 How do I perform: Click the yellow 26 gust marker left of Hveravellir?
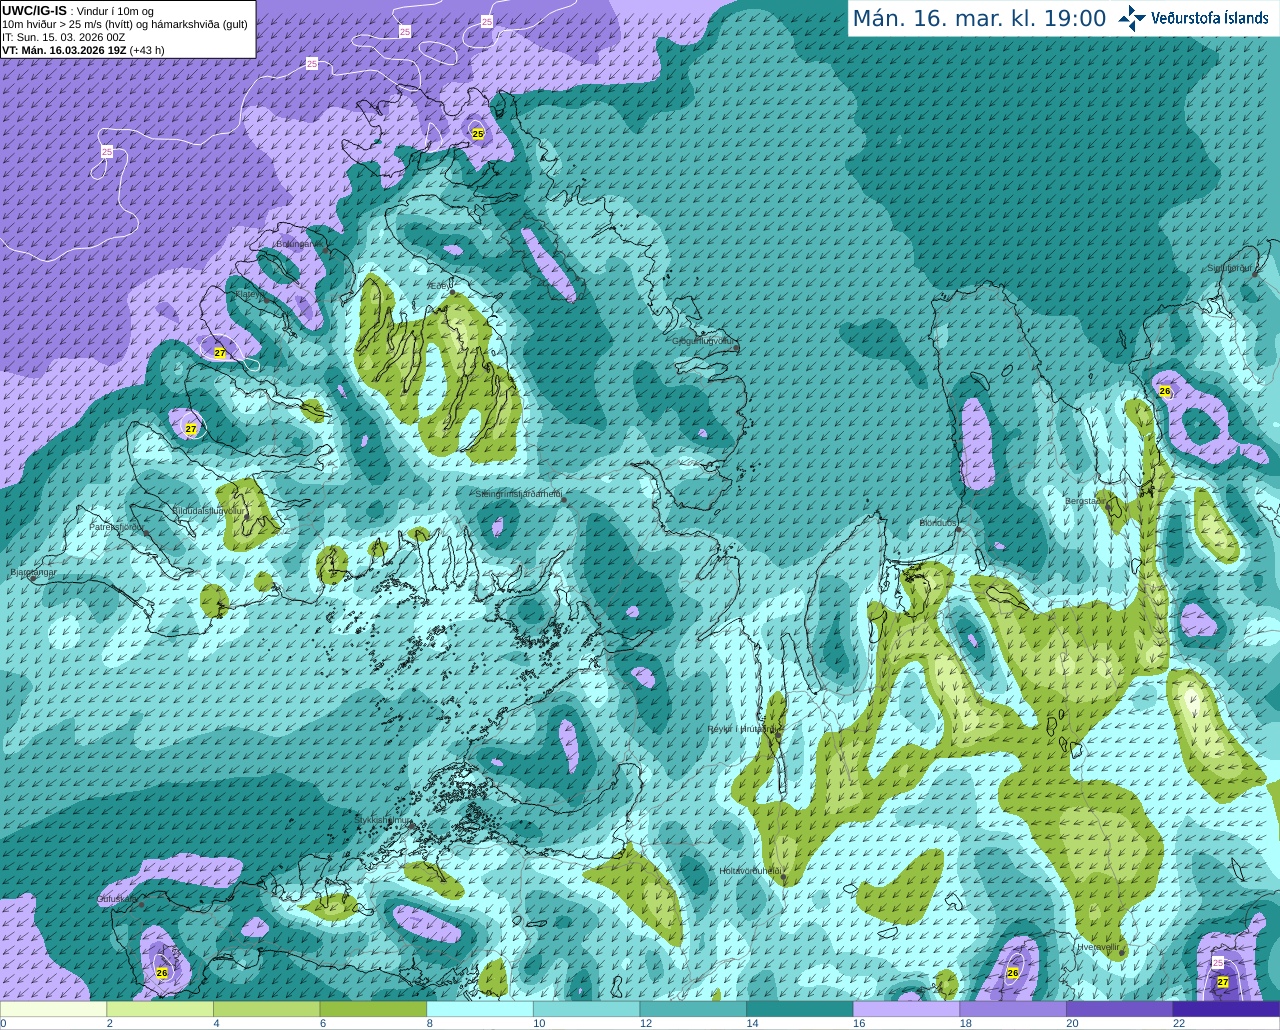[x=1013, y=973]
